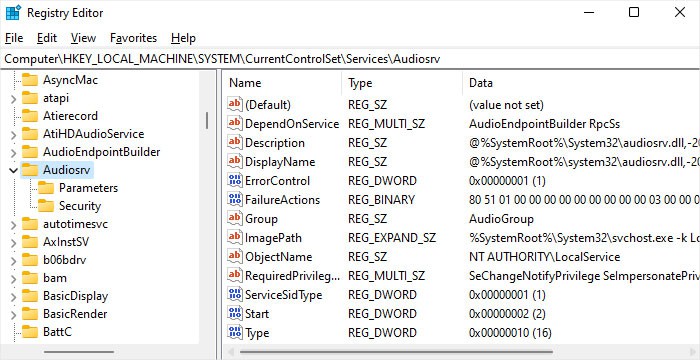Screen dimensions: 700x360
Task: Click the atapi folder icon
Action: pyautogui.click(x=30, y=98)
